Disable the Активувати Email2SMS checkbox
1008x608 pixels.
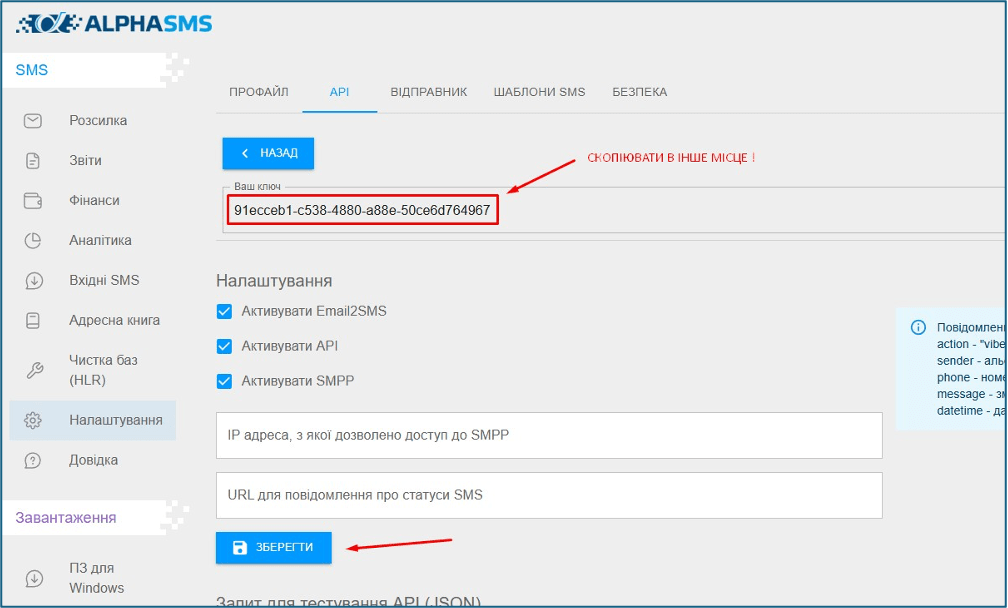[x=226, y=311]
